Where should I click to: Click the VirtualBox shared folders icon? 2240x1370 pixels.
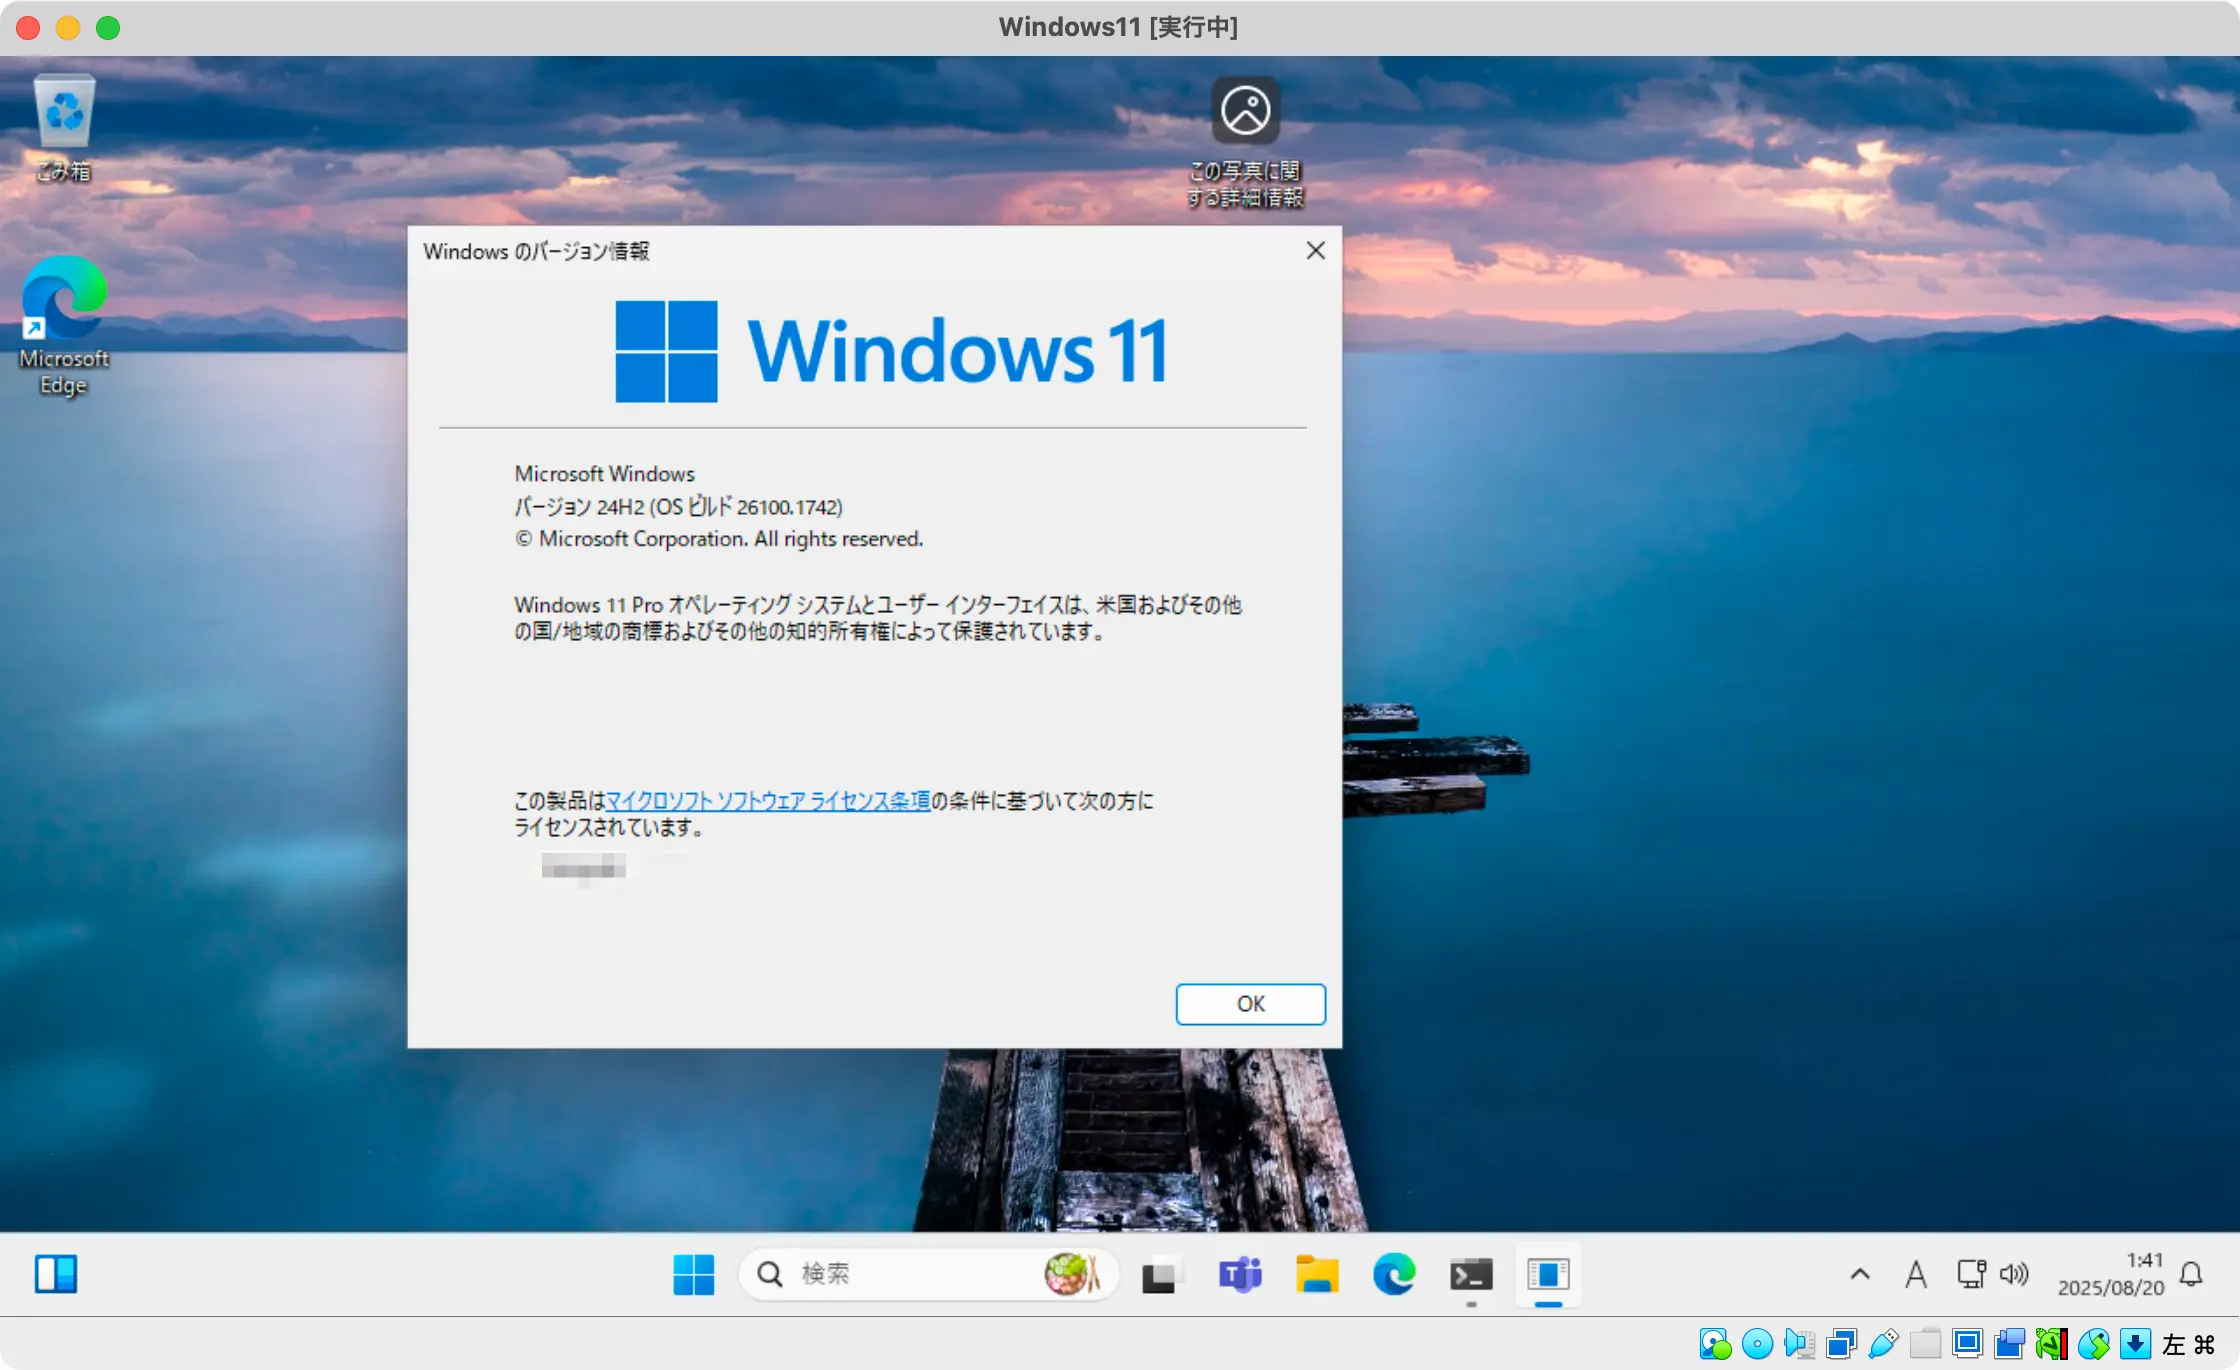[x=1925, y=1344]
